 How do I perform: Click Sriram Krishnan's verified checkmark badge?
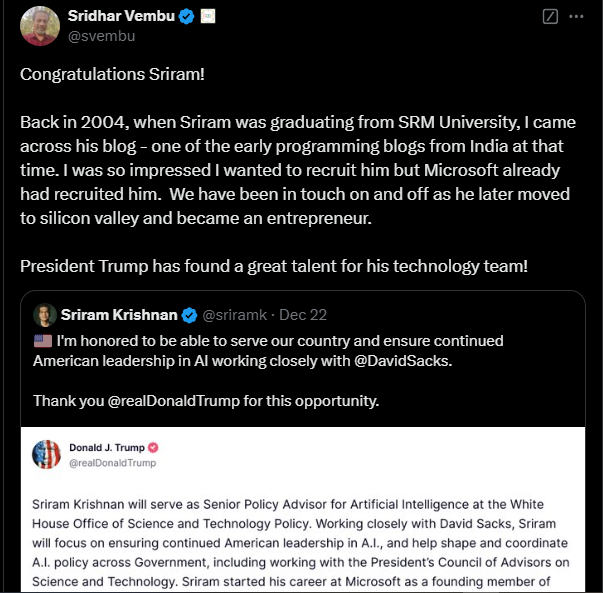tap(189, 315)
